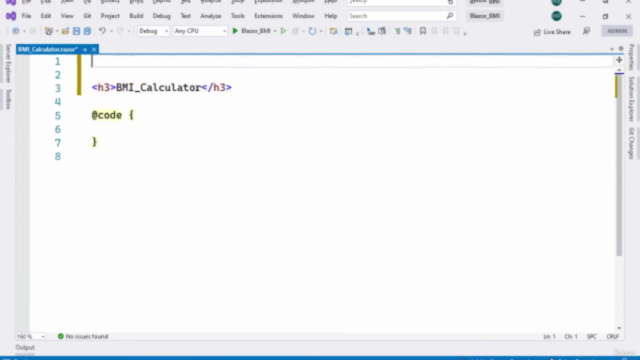
Task: Open the Debug configuration dropdown
Action: (153, 31)
